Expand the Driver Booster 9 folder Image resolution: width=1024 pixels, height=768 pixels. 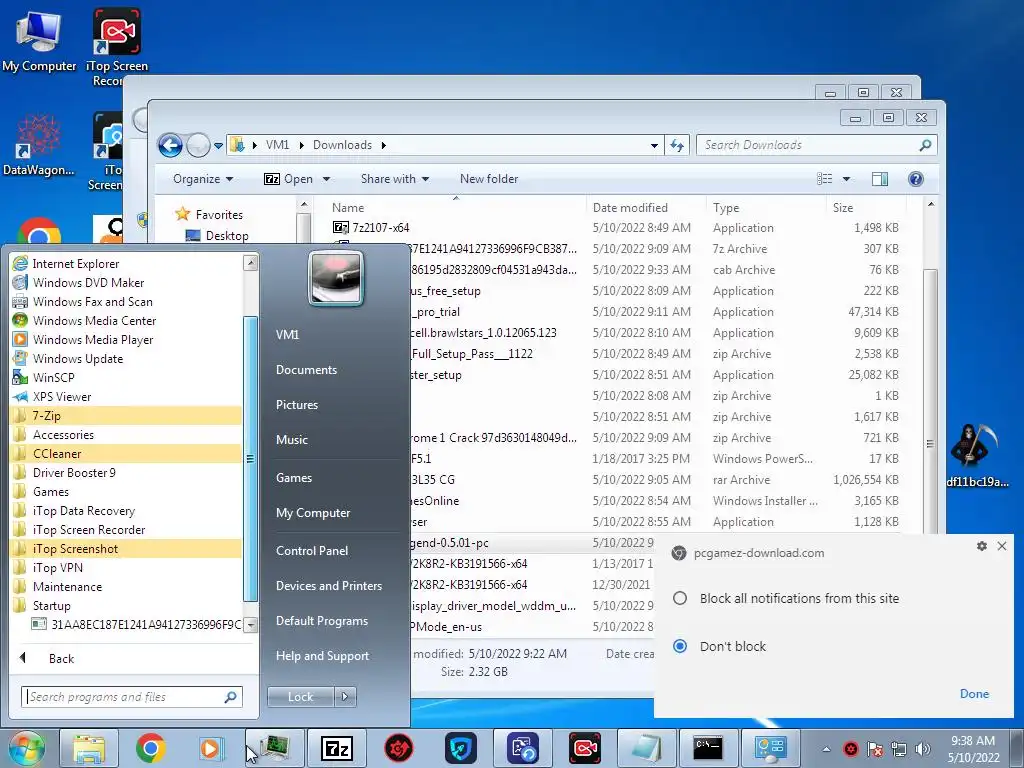[127, 472]
